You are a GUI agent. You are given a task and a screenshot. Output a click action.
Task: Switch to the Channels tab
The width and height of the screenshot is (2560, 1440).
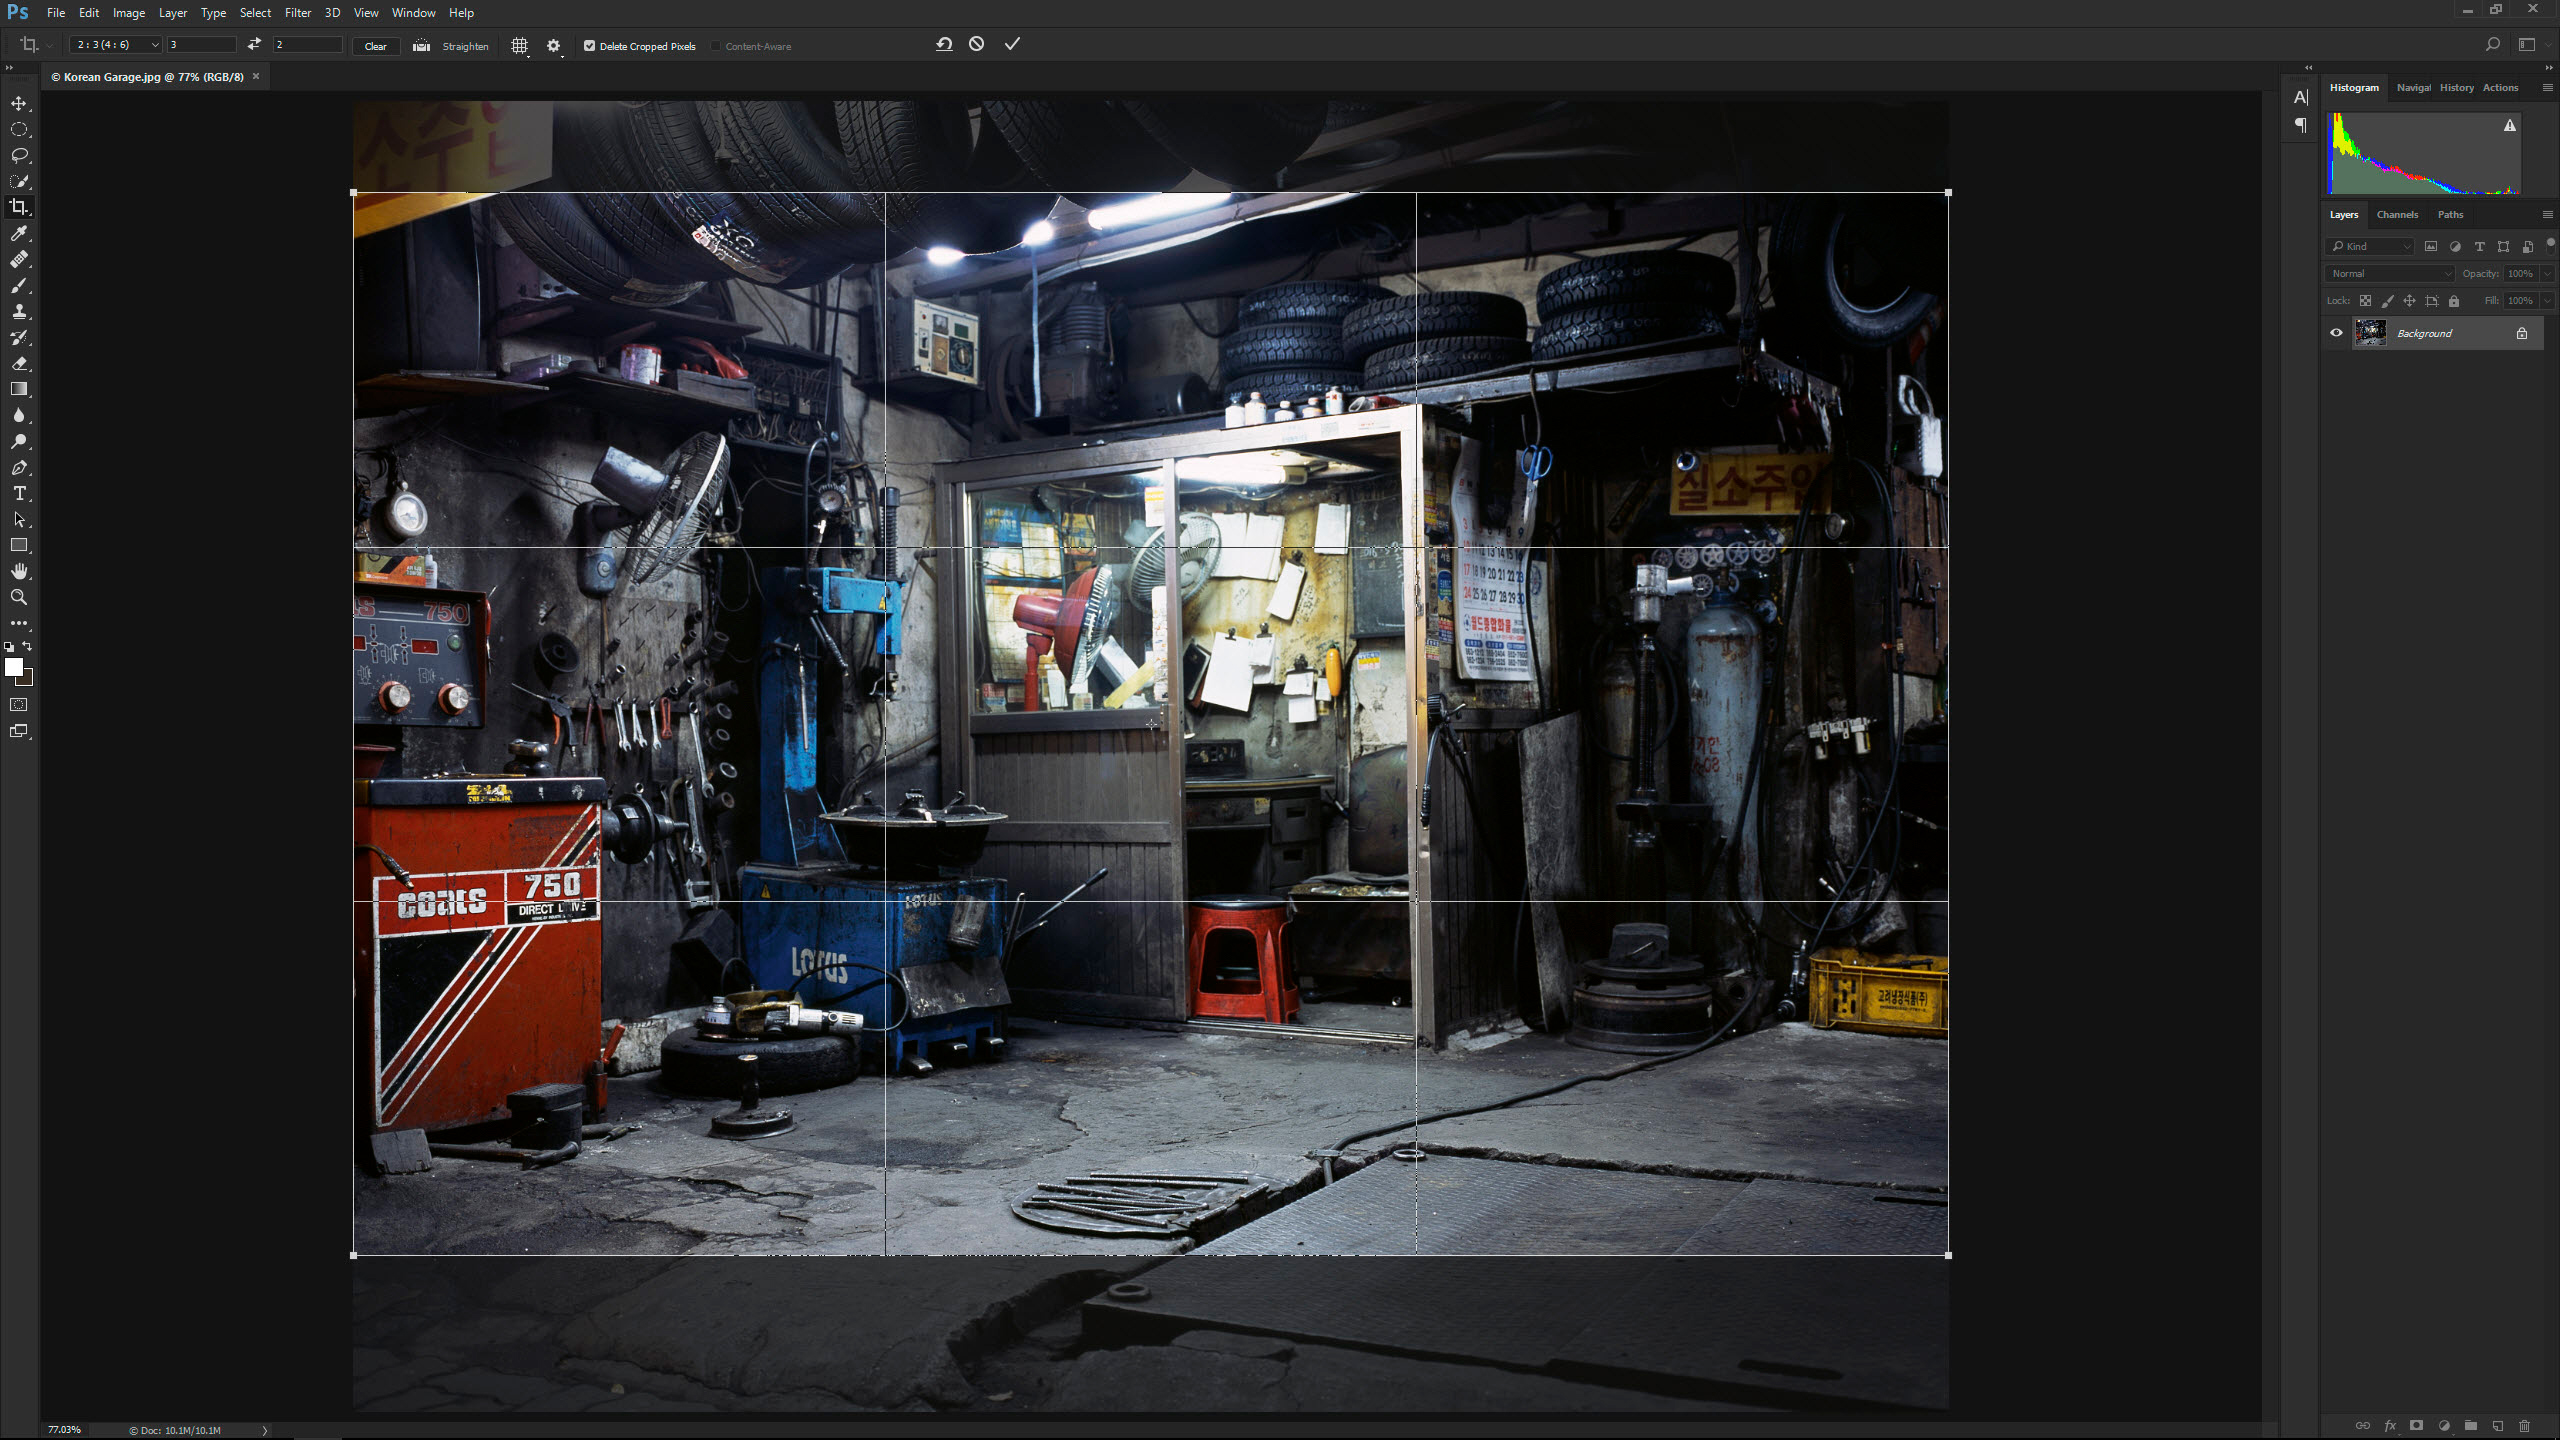click(x=2397, y=214)
